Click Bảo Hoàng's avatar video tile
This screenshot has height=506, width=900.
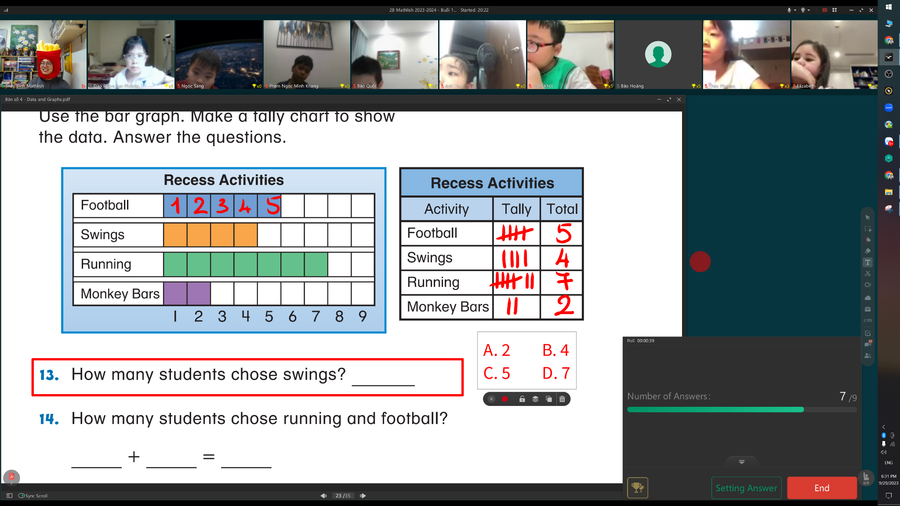point(657,55)
